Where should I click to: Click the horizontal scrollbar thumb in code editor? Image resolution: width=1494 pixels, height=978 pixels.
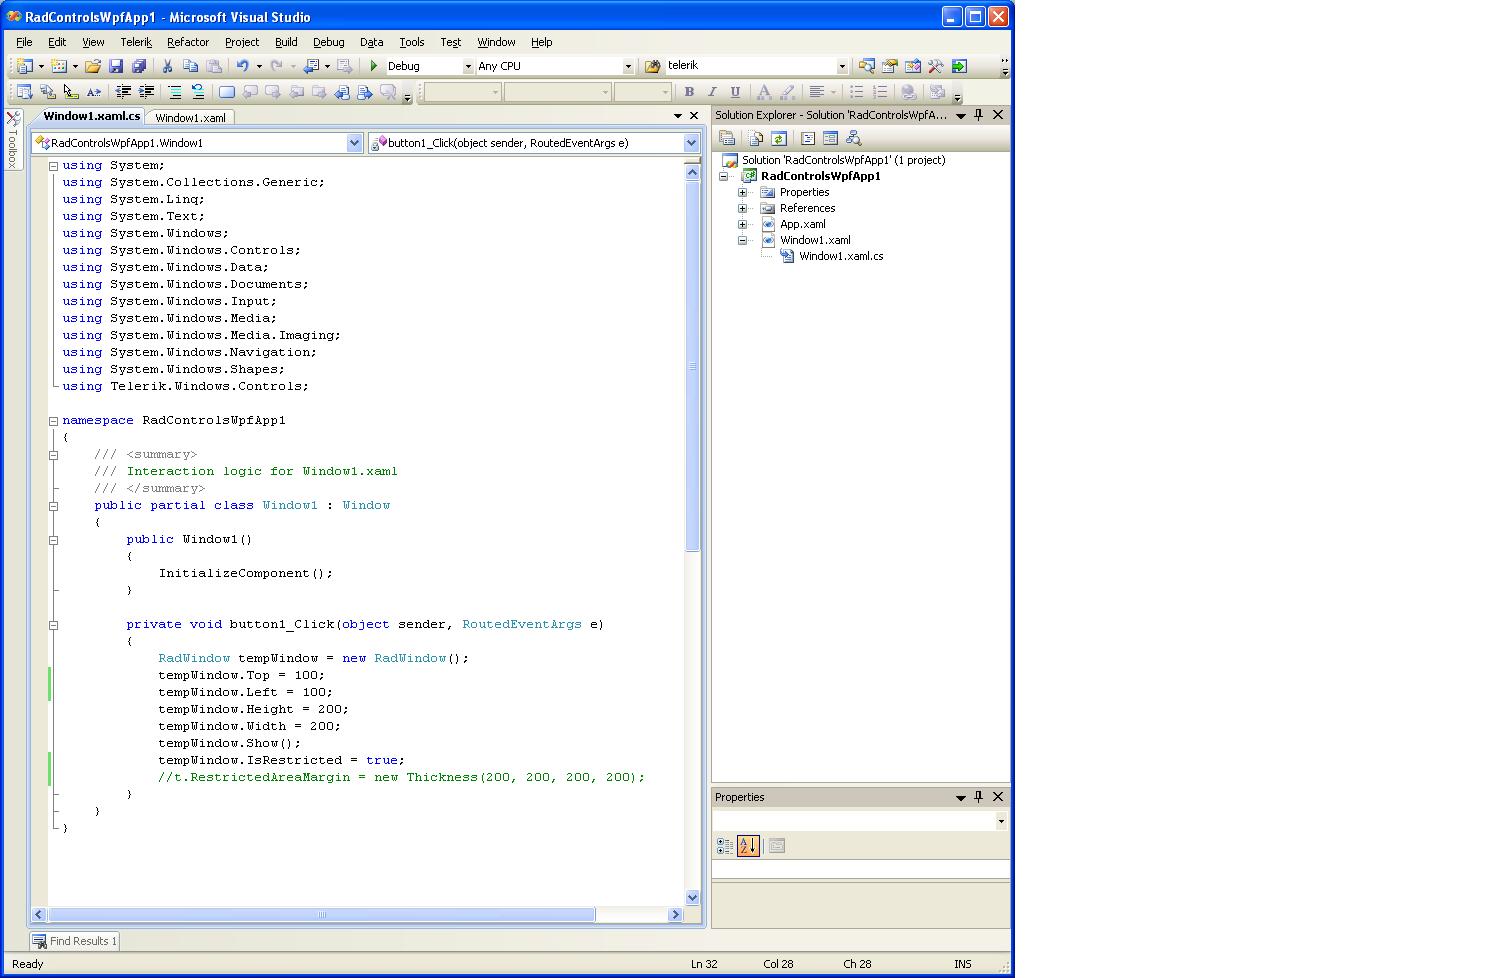[322, 914]
